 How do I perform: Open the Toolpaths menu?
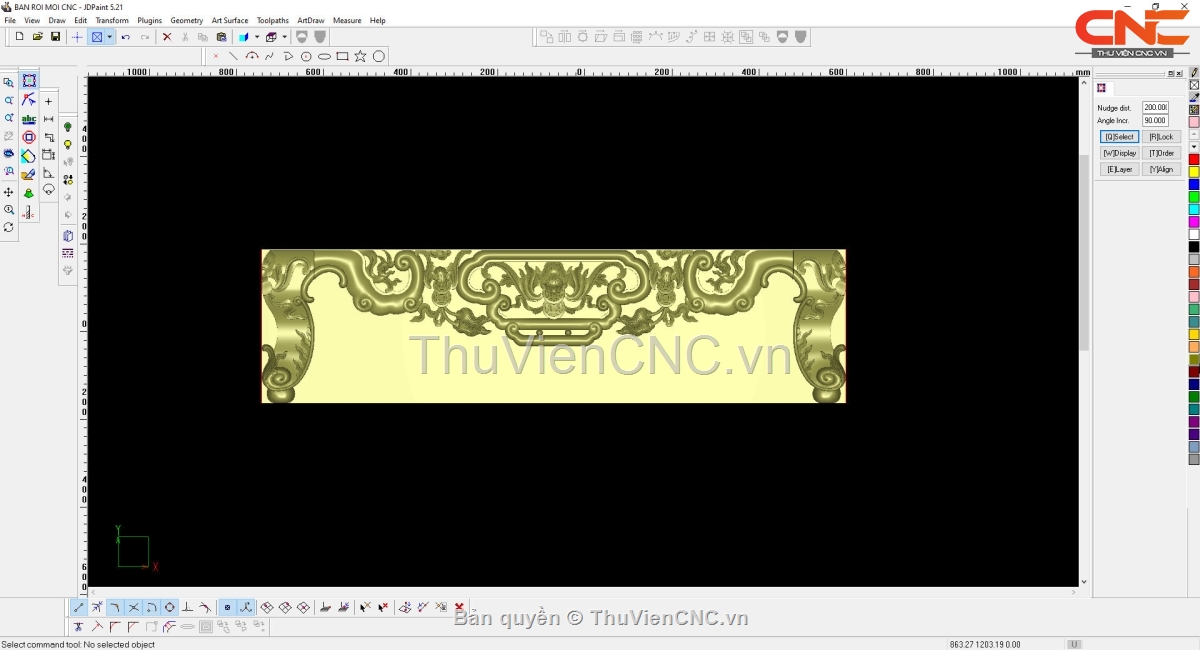272,20
